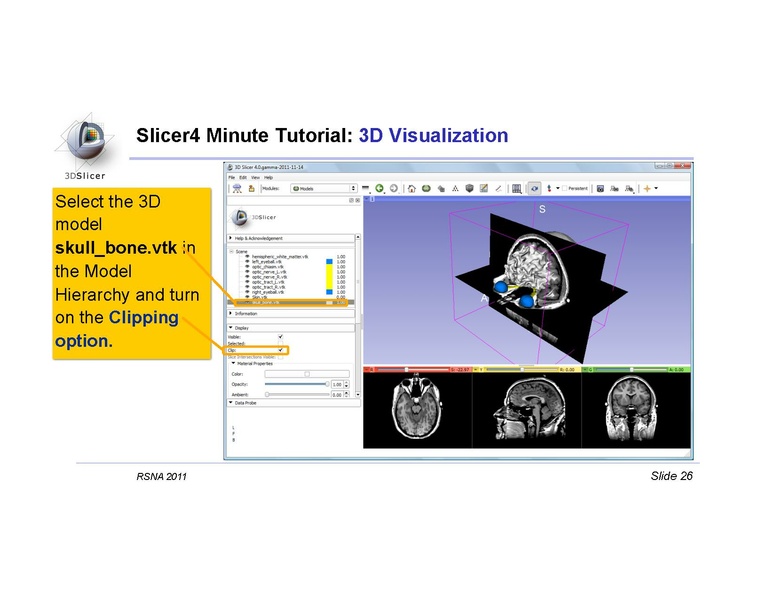Click the Ambient slider track
This screenshot has height=600, width=776.
coord(298,395)
